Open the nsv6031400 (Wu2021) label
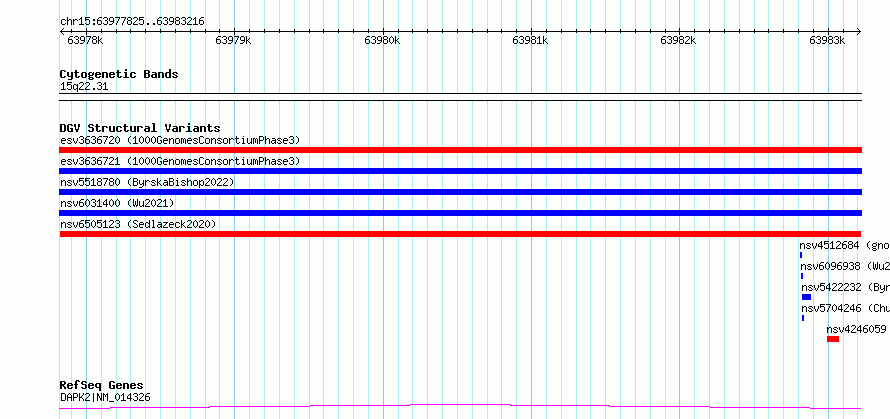Image resolution: width=890 pixels, height=419 pixels. coord(117,203)
